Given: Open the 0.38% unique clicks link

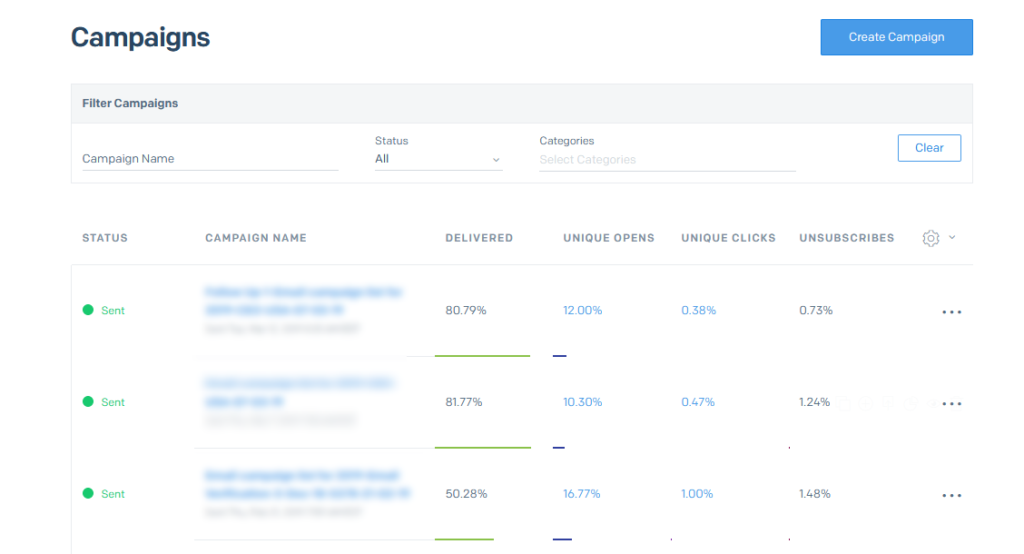Looking at the screenshot, I should tap(698, 310).
